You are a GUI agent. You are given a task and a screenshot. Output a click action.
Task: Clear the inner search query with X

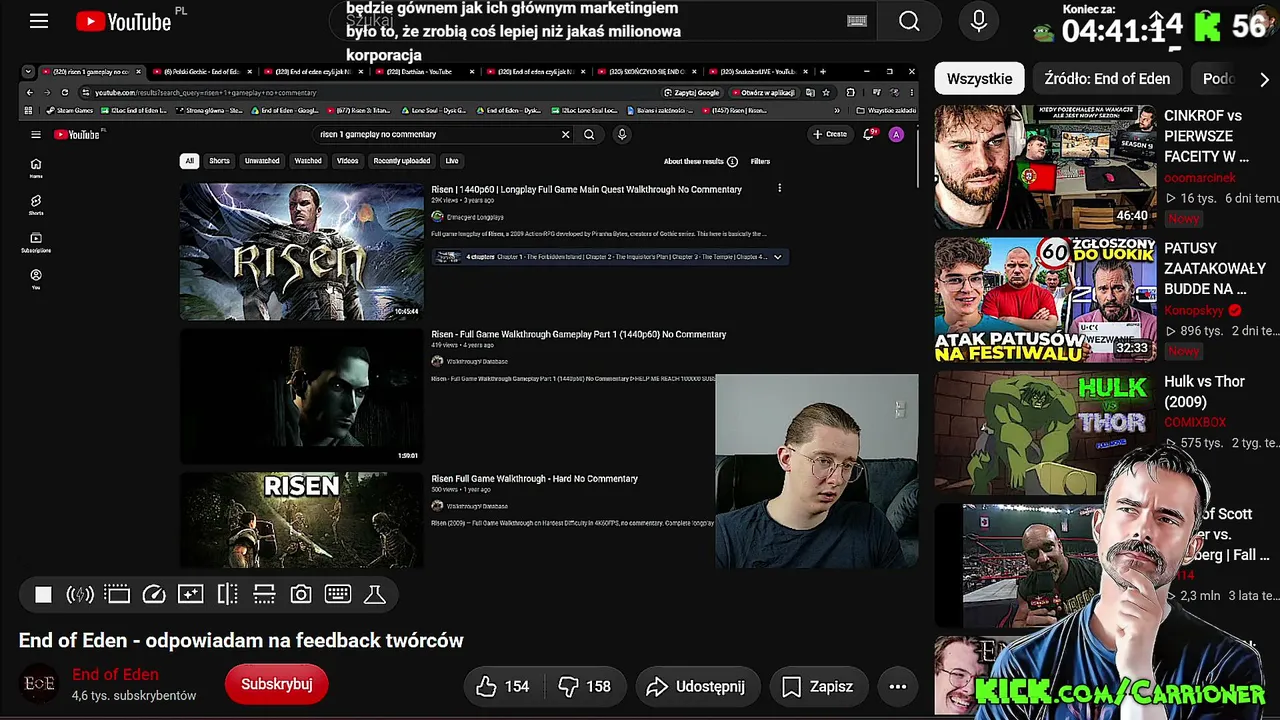(x=565, y=134)
